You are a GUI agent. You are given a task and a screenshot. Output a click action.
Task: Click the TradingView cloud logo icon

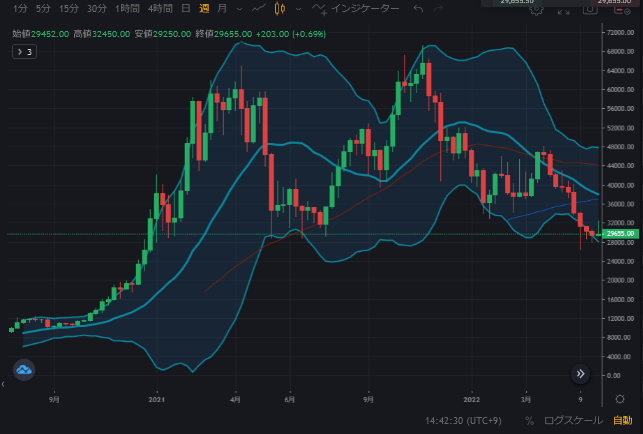pyautogui.click(x=24, y=370)
